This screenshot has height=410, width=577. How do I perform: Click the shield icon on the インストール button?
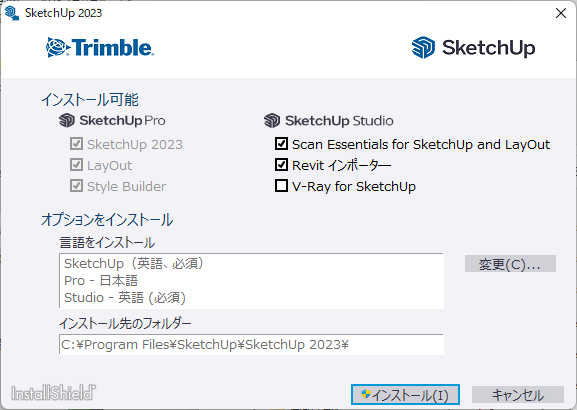tap(365, 394)
